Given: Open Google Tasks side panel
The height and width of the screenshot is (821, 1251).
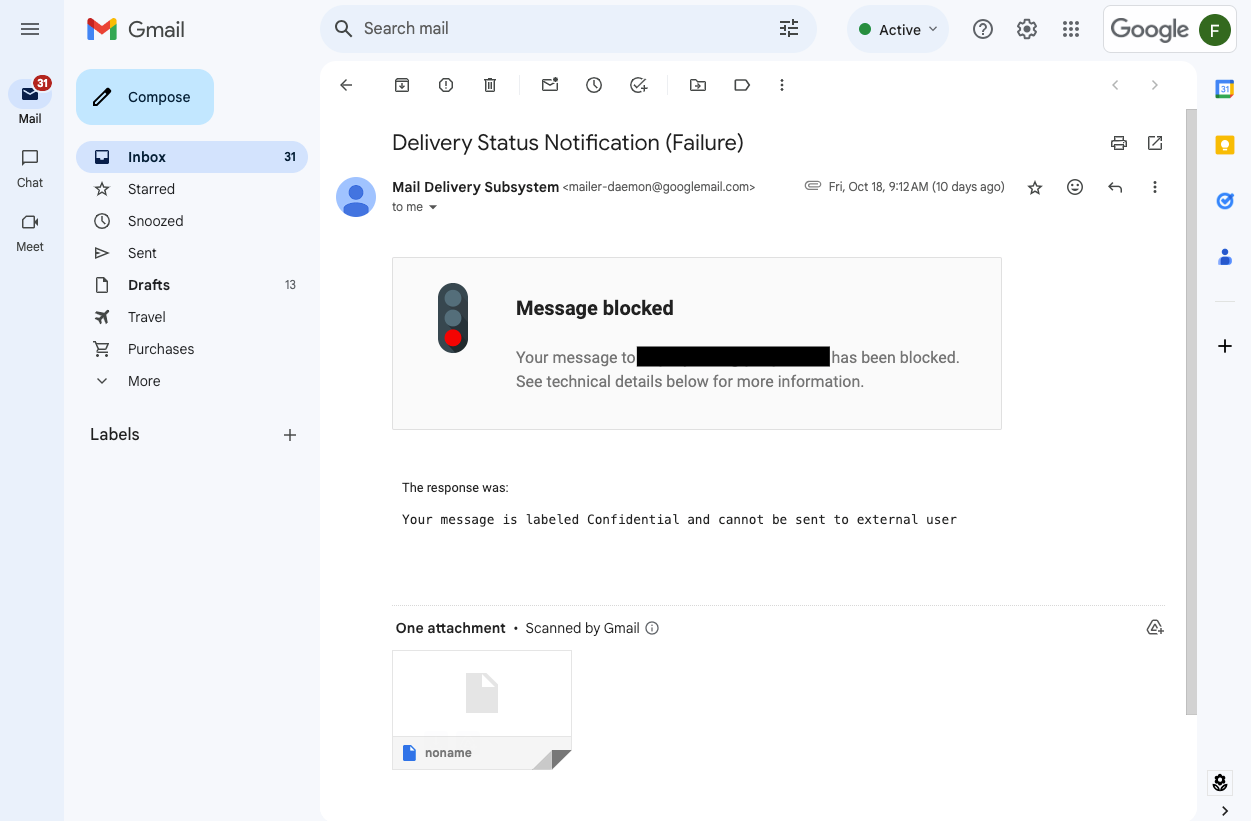Looking at the screenshot, I should (x=1225, y=201).
